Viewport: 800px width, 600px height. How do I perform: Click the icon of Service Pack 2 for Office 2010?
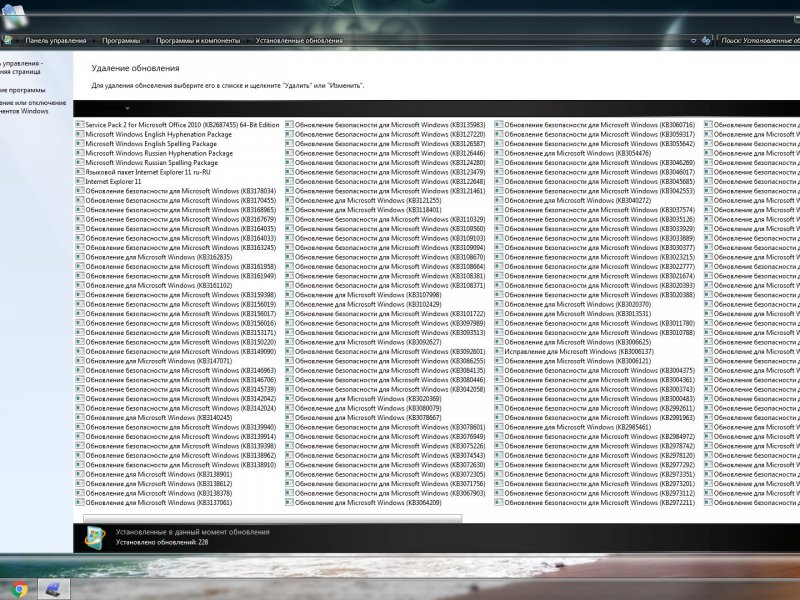[x=80, y=124]
